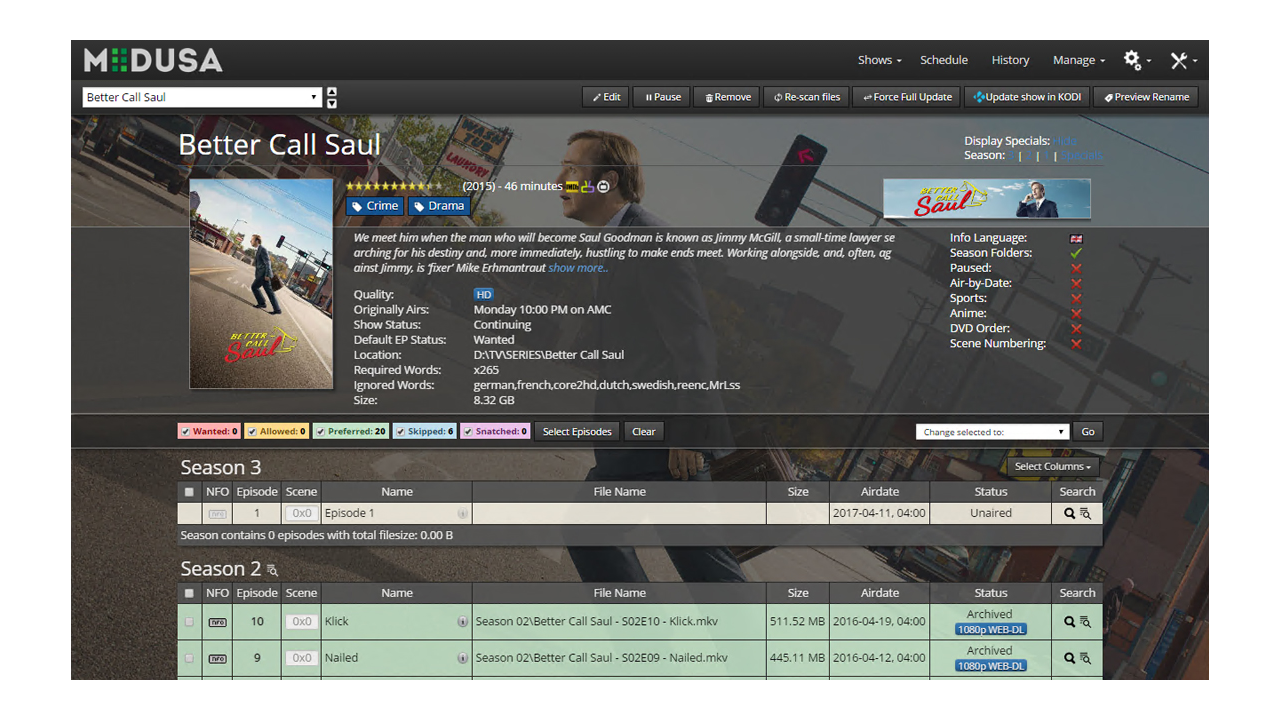
Task: Open the show's Trakt page
Action: point(589,186)
